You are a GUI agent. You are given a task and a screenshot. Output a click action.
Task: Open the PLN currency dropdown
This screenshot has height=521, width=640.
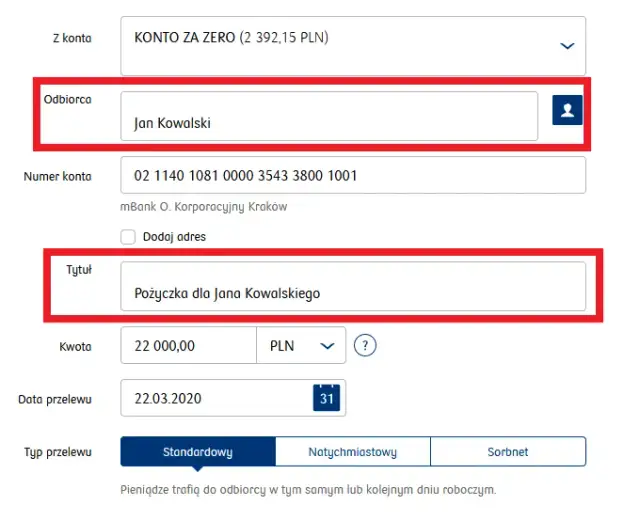pos(301,346)
